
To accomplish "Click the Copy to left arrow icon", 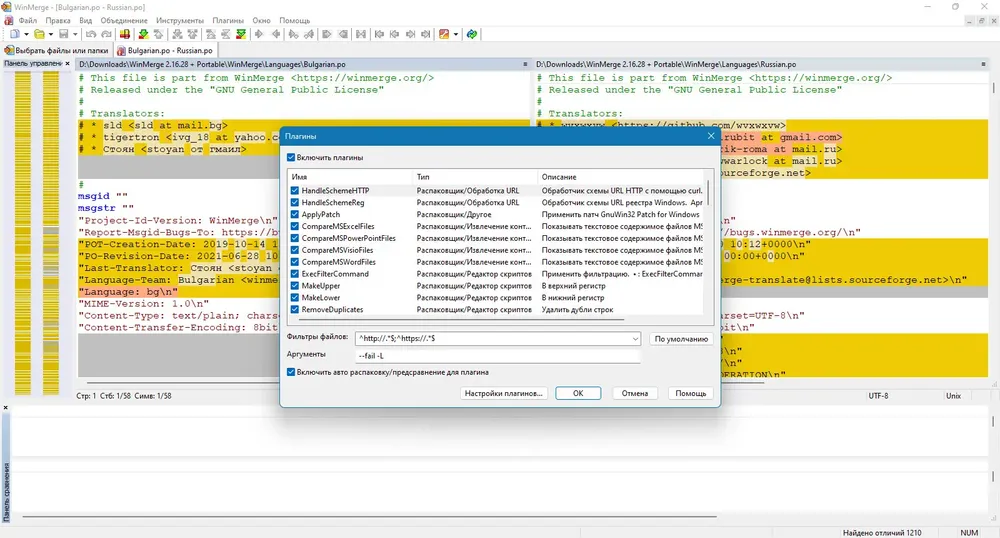I will (276, 34).
